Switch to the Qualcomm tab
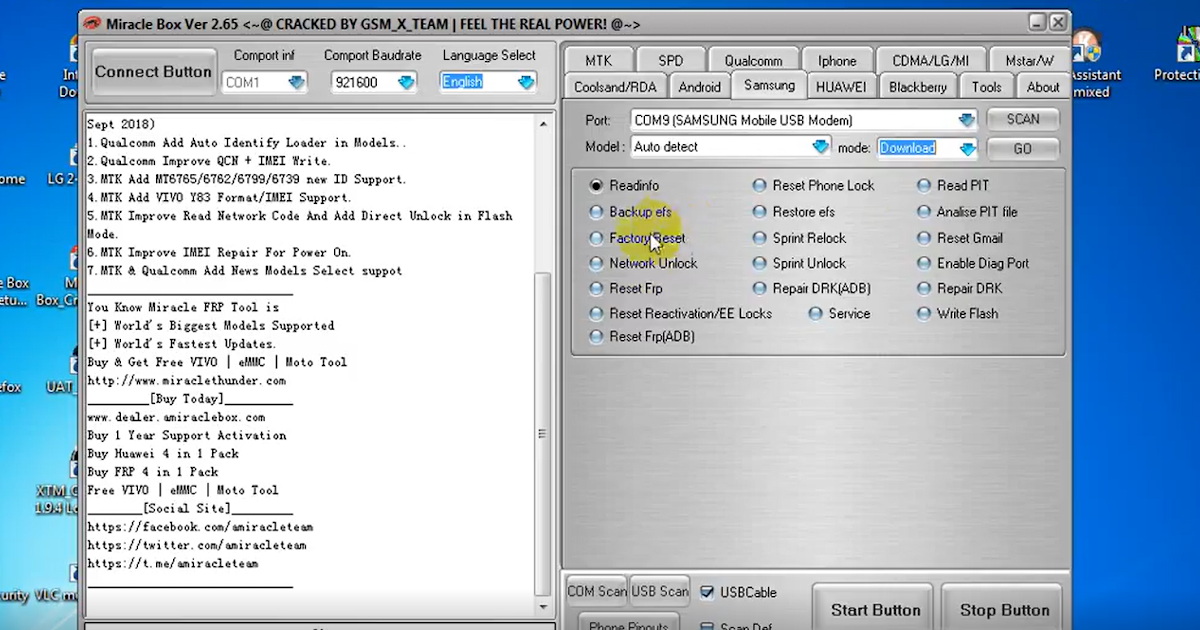The width and height of the screenshot is (1200, 630). (x=754, y=61)
